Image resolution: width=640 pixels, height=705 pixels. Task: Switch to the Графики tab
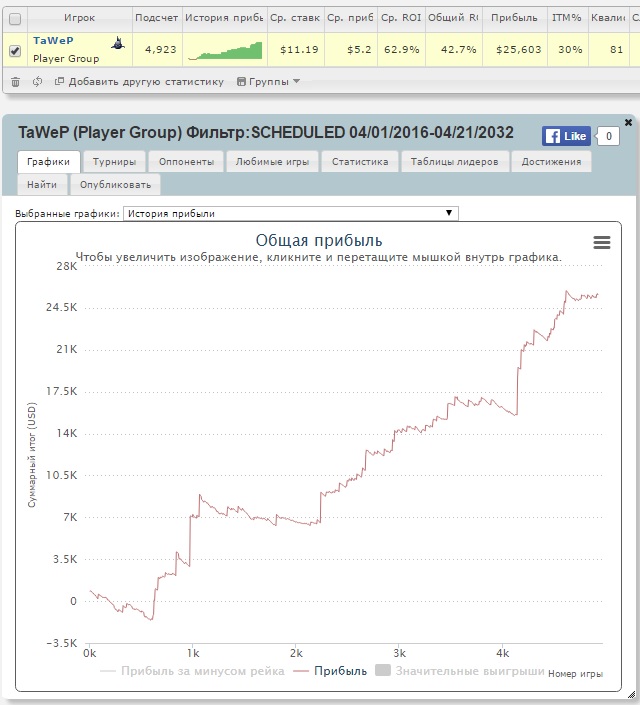49,162
